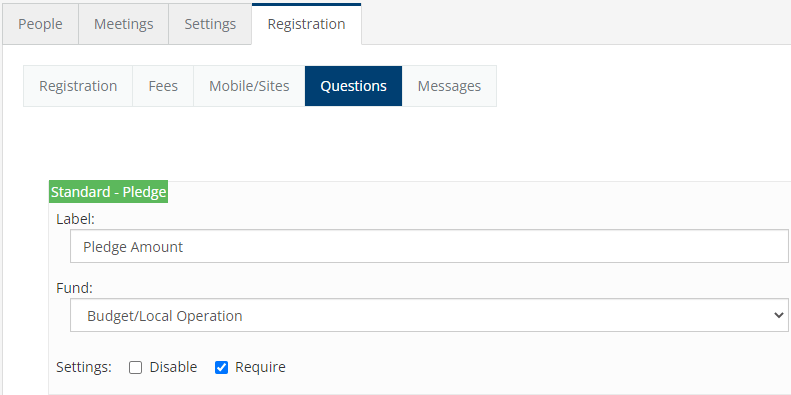Open the Budget/Local Operation fund dropdown
791x395 pixels.
tap(429, 315)
